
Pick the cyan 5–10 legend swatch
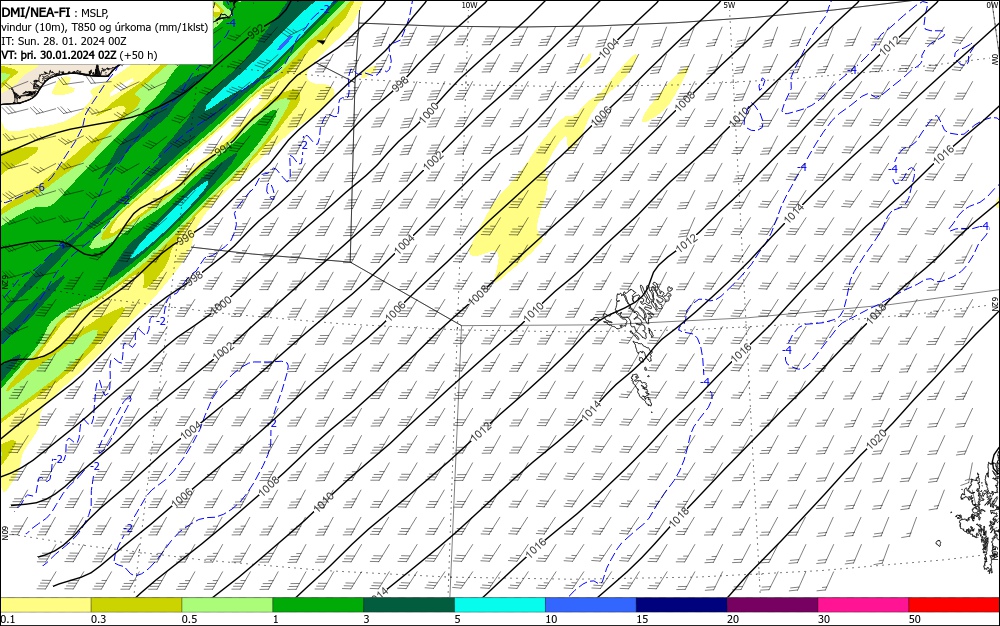[500, 605]
